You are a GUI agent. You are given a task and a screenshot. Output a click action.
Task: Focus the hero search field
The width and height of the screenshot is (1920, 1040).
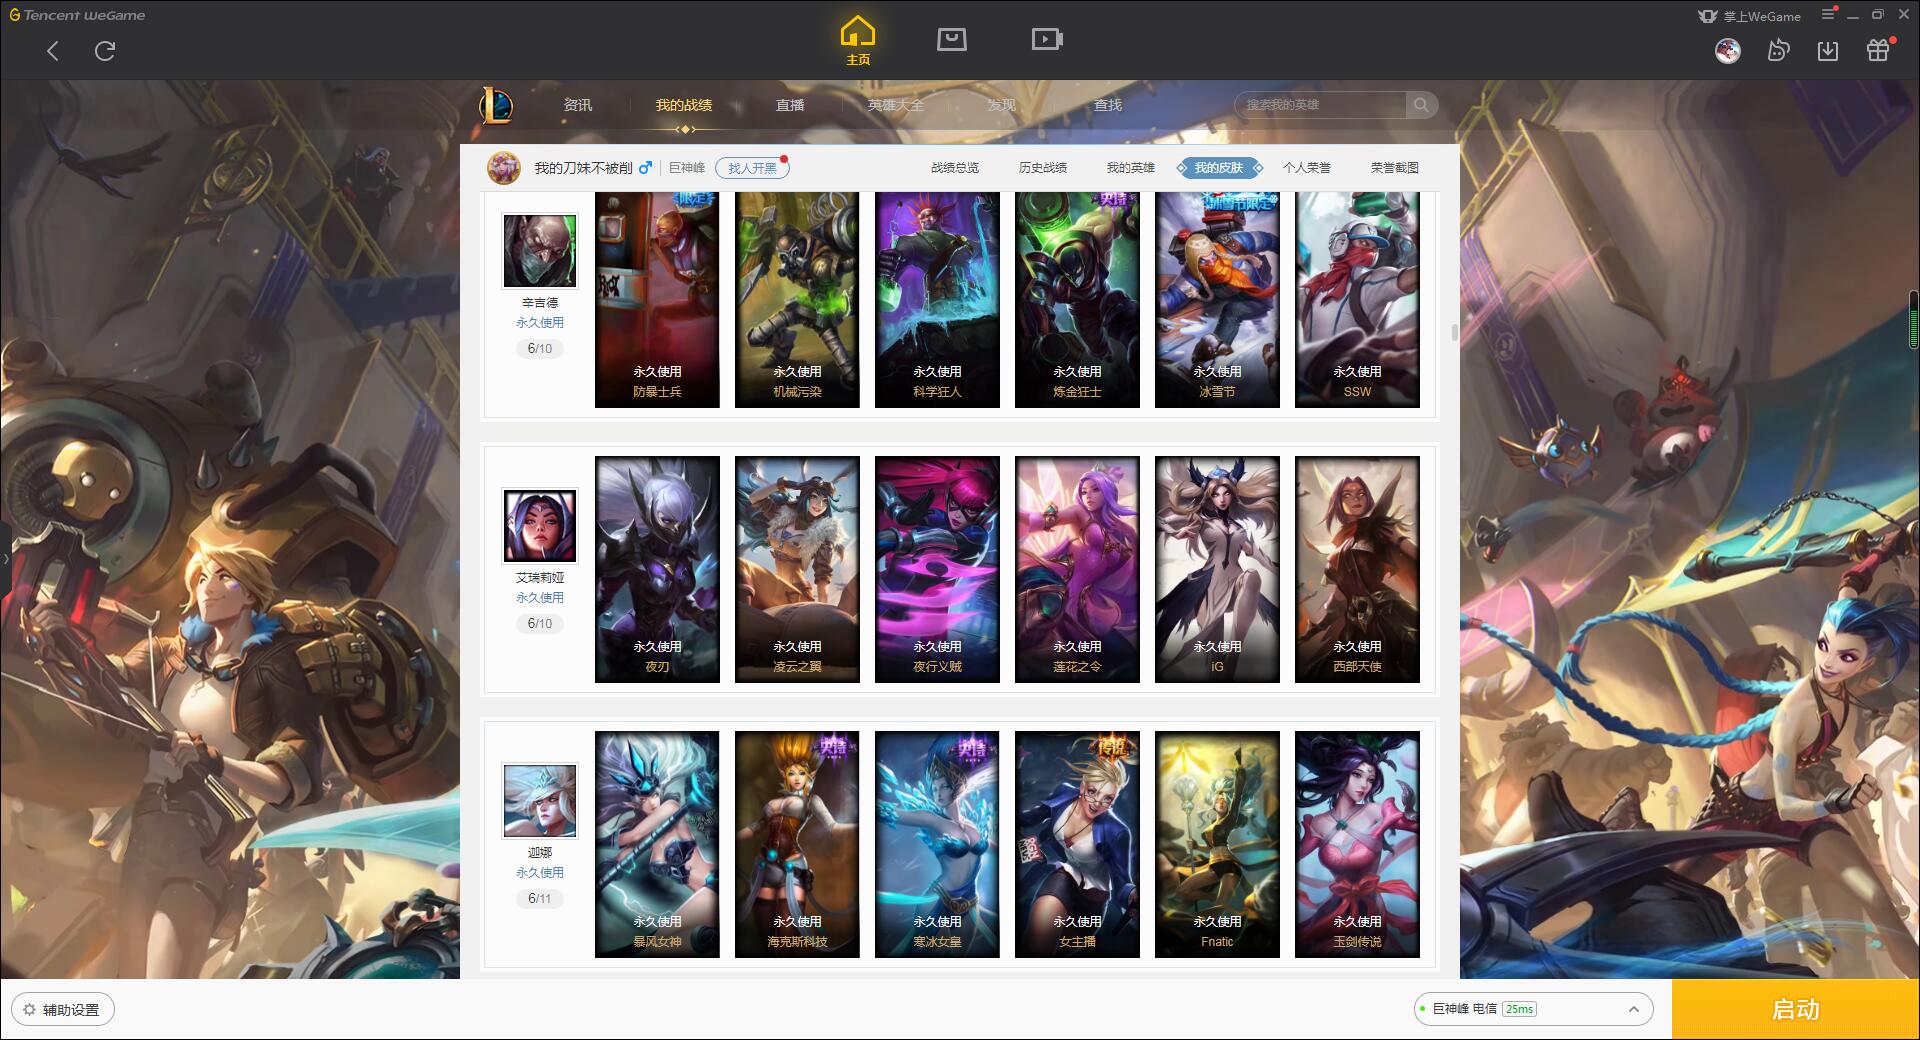point(1322,105)
